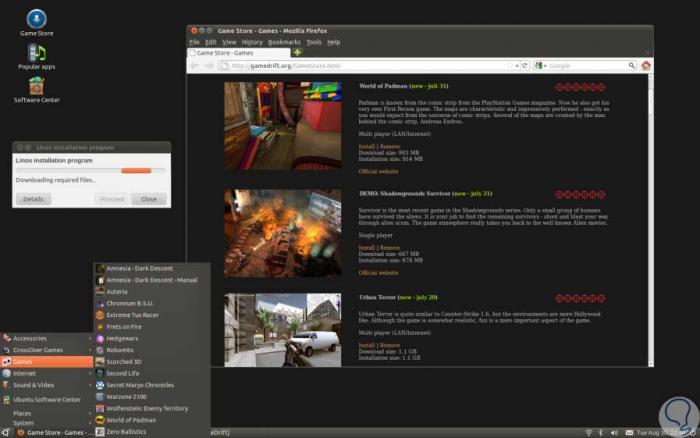The height and width of the screenshot is (438, 700).
Task: Open the Game Store desktop icon
Action: point(36,23)
